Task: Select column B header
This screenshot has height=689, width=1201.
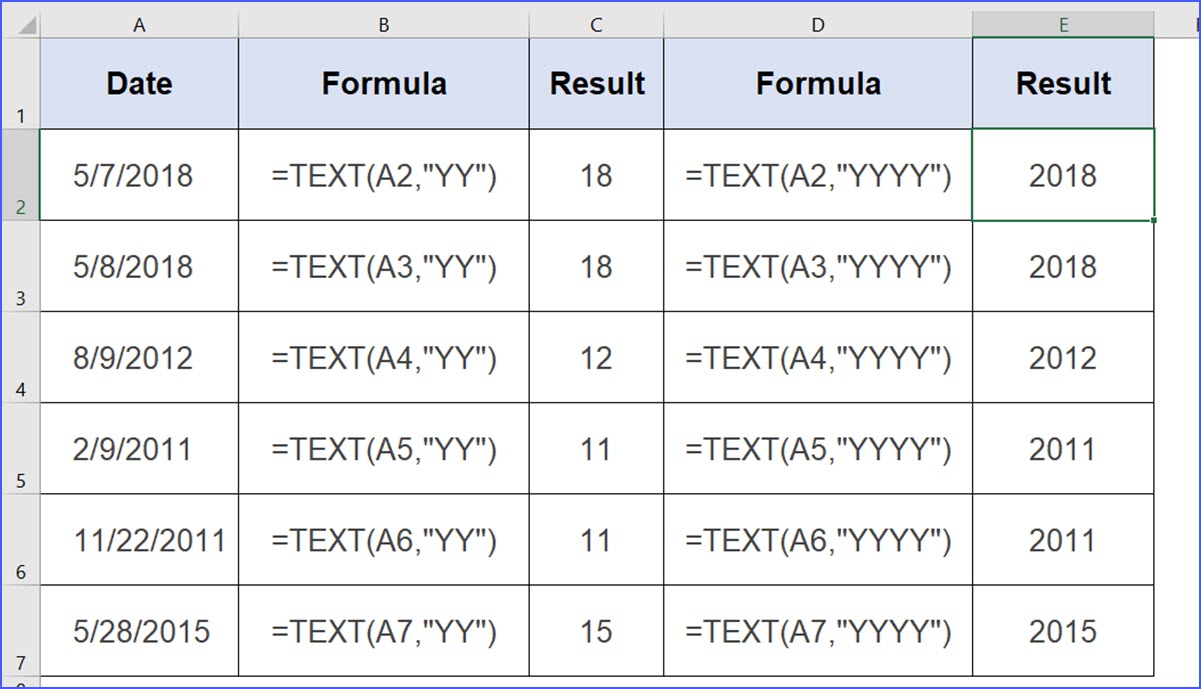Action: coord(384,25)
